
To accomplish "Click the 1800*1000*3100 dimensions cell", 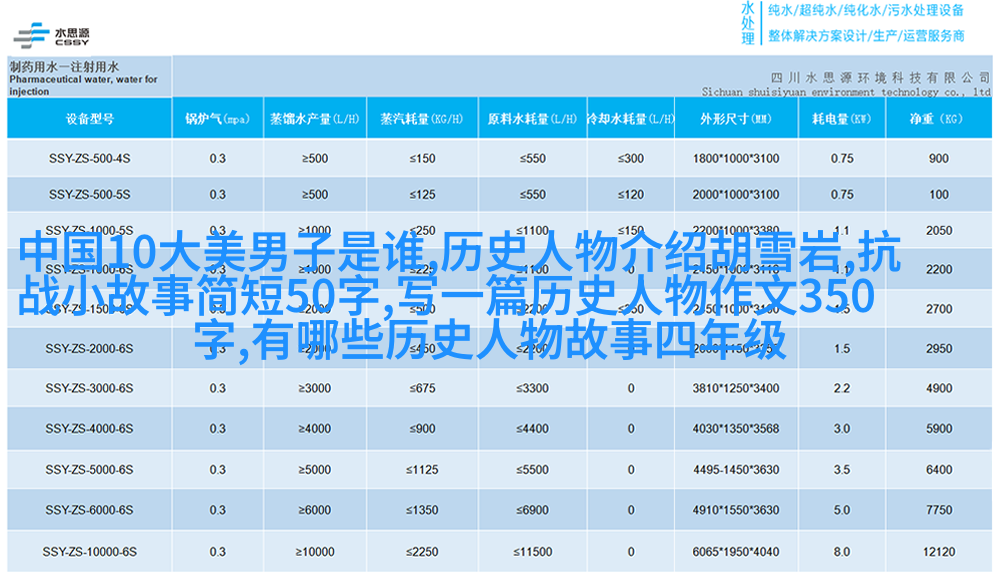I will click(736, 158).
